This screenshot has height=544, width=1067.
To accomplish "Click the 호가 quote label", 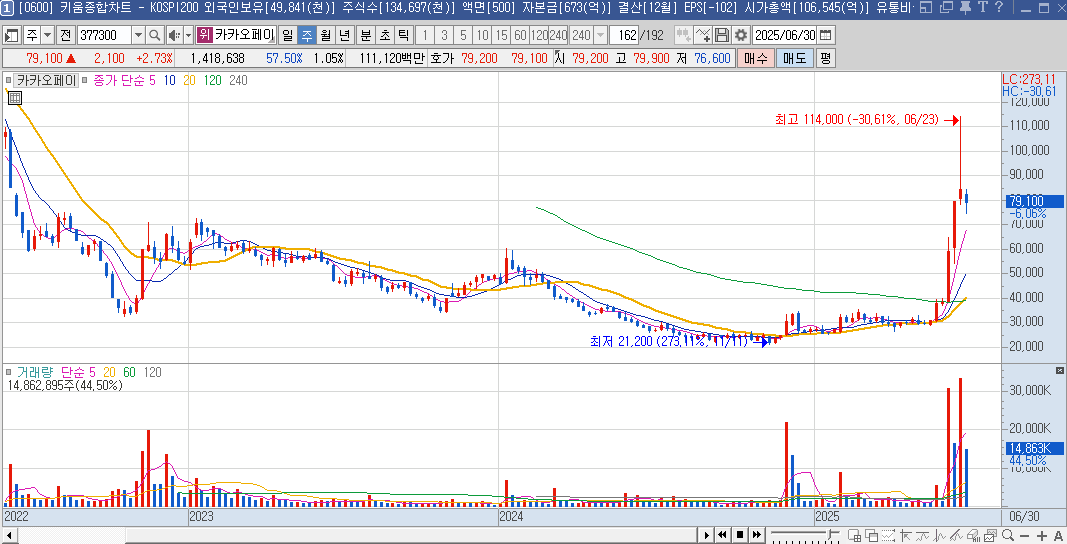I will click(x=442, y=59).
